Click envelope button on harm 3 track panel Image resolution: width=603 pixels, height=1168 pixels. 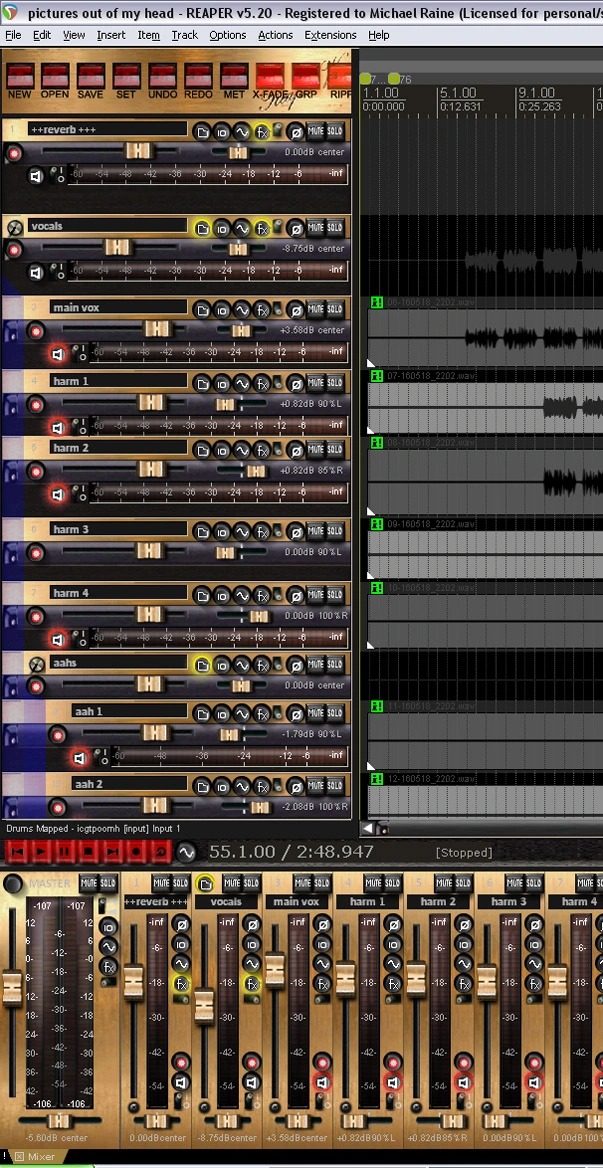pos(242,532)
